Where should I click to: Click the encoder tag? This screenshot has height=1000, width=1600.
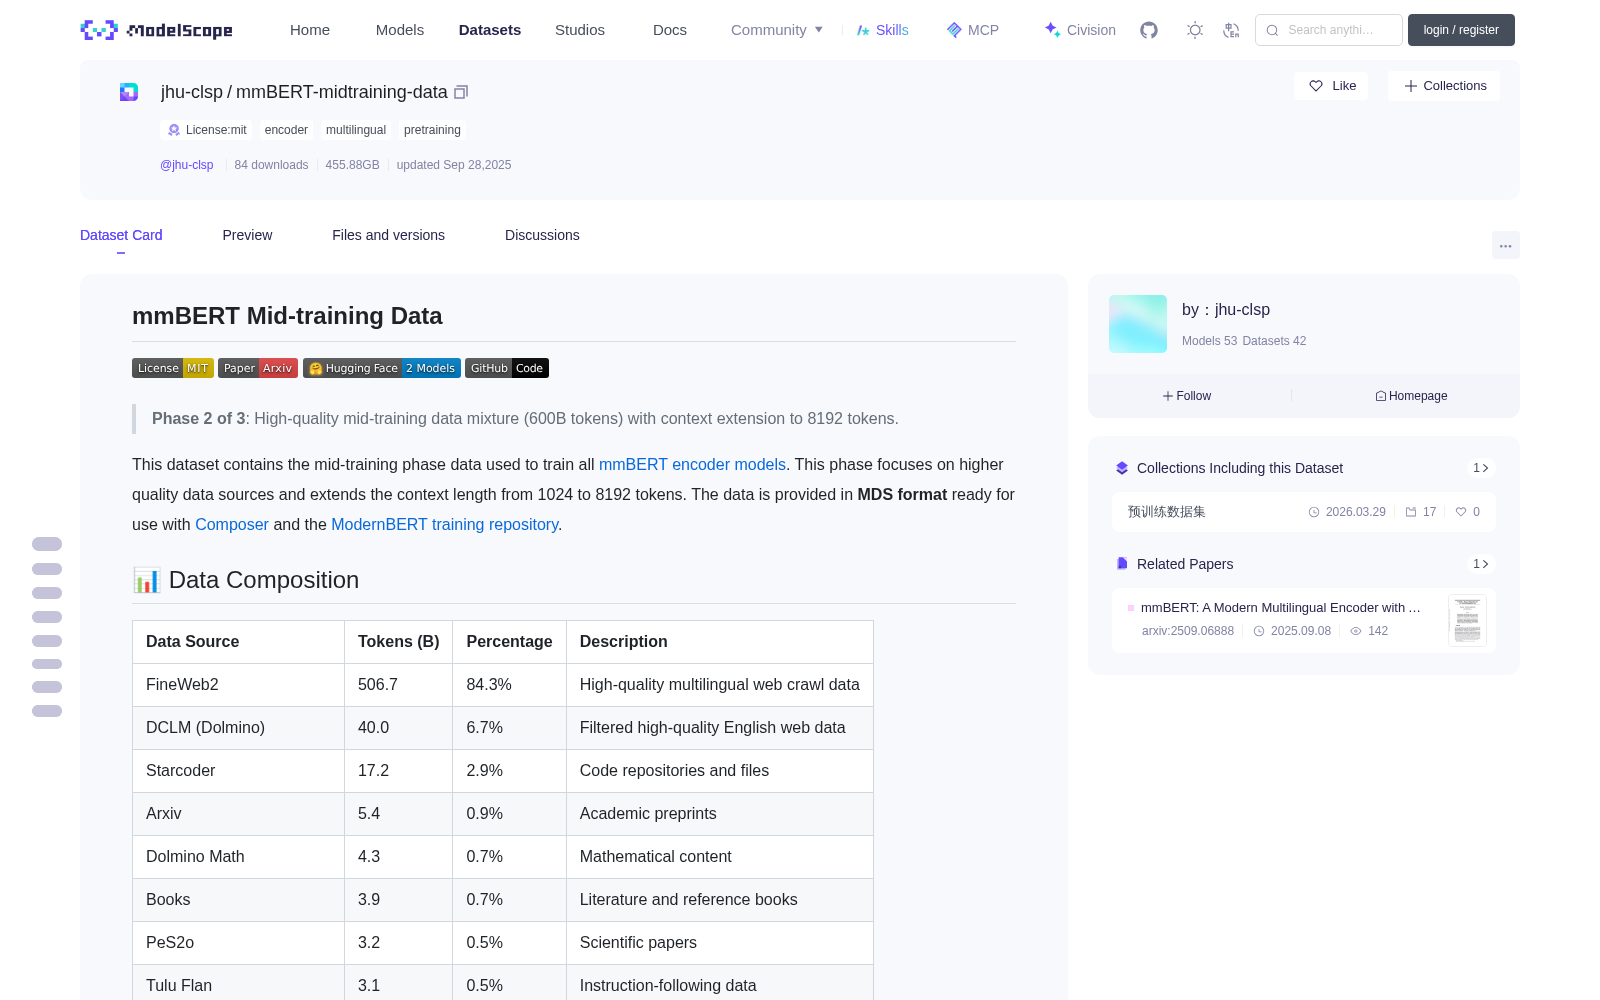(286, 130)
